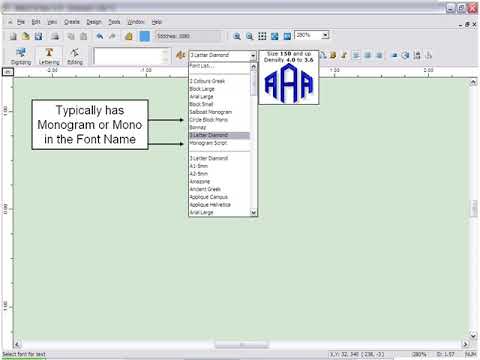
Task: Open the zoom percentage dropdown
Action: (325, 35)
